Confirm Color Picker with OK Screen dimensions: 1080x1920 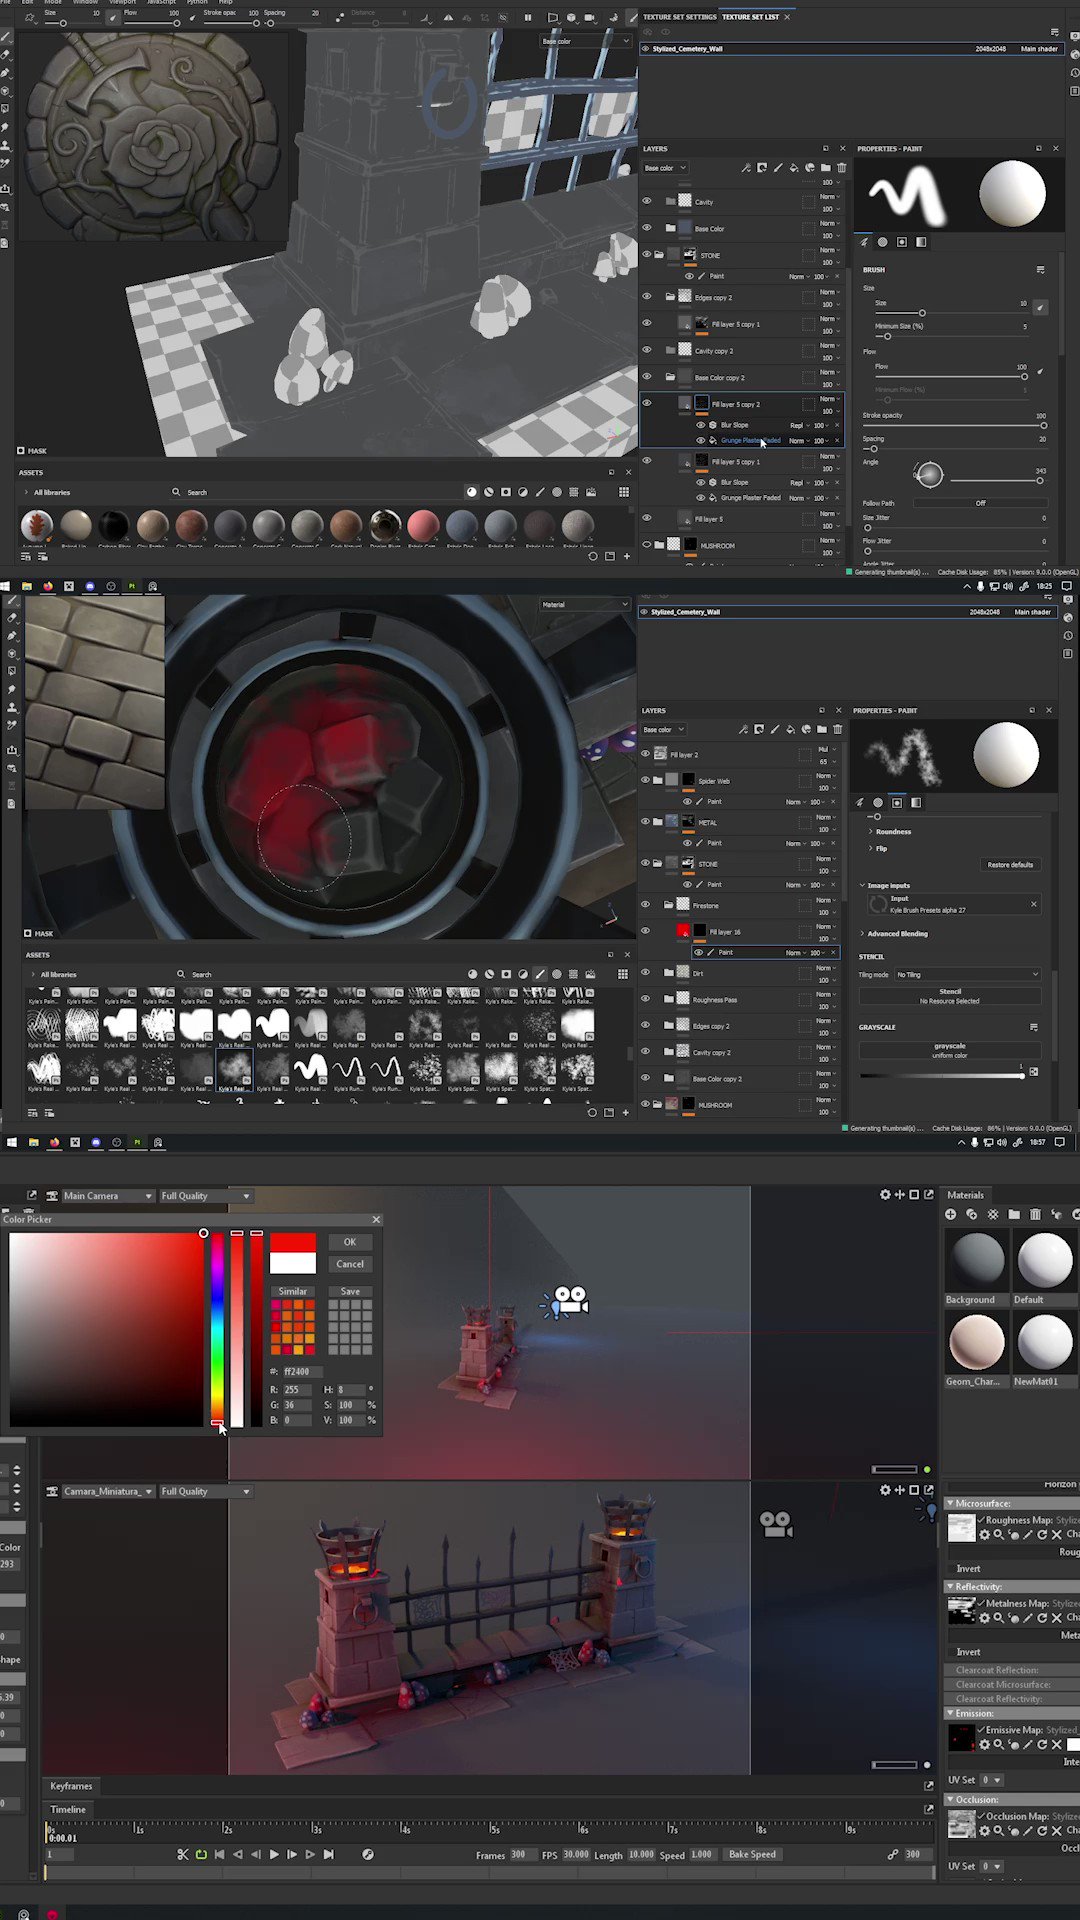tap(350, 1242)
